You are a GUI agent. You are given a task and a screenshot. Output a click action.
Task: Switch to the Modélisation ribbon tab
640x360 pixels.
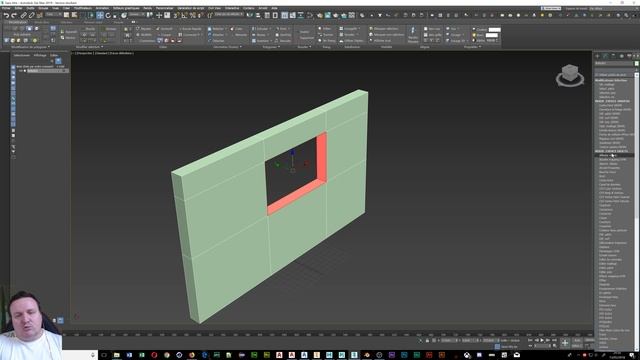(17, 22)
